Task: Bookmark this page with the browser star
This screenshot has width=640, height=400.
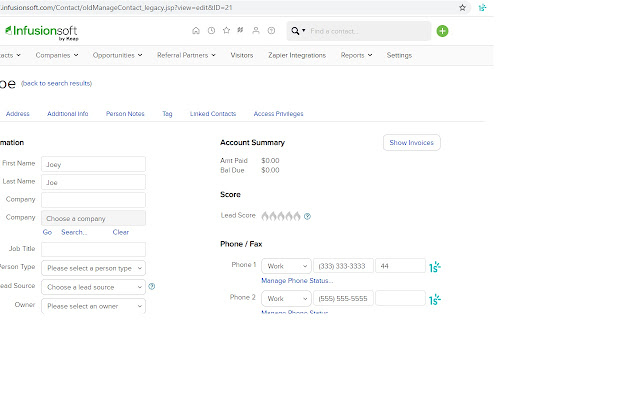Action: [x=462, y=7]
